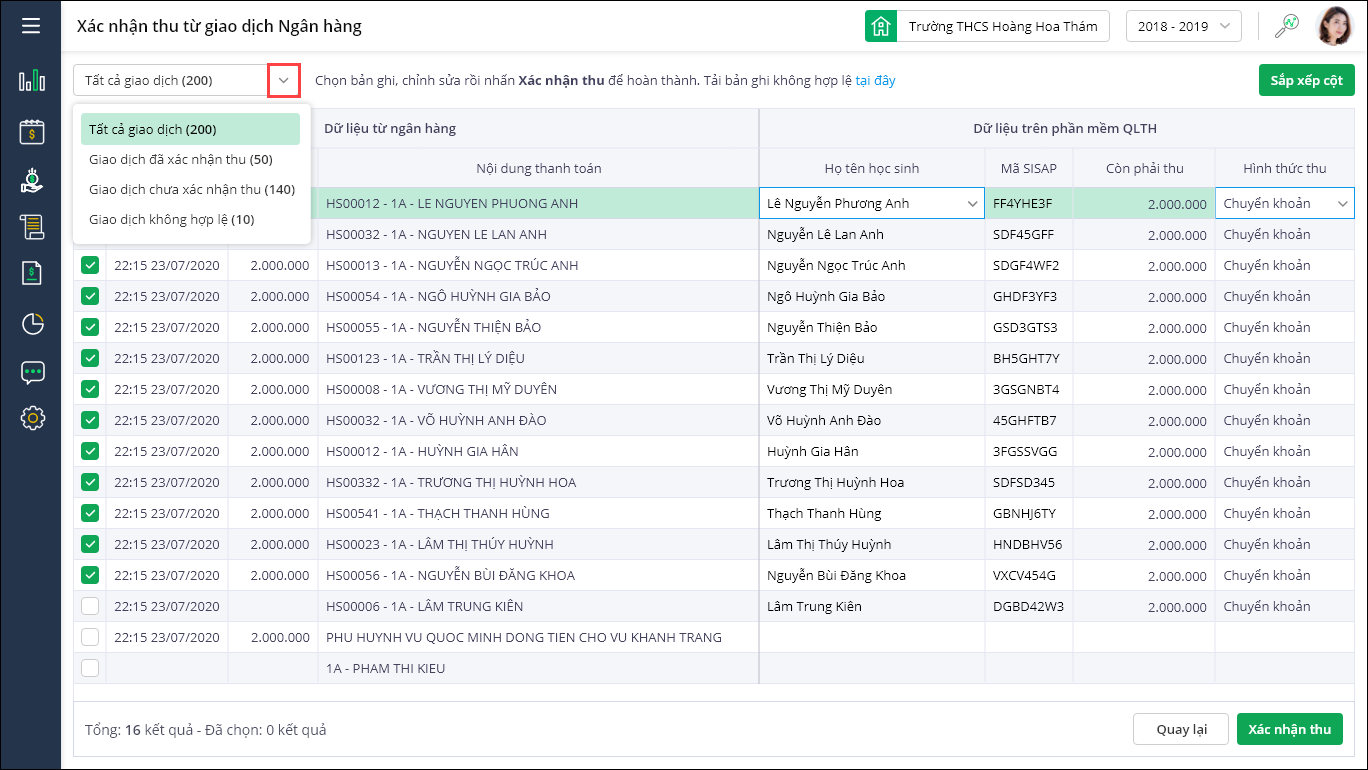Choose 'Giao dịch không hợp lệ (10)' filter

coord(171,219)
